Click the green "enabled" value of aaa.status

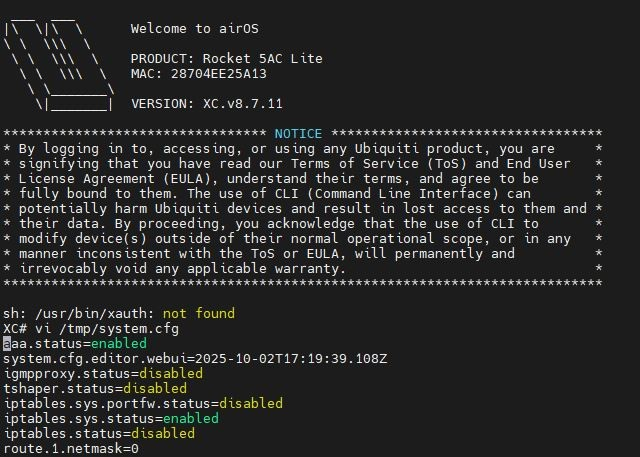tap(118, 343)
